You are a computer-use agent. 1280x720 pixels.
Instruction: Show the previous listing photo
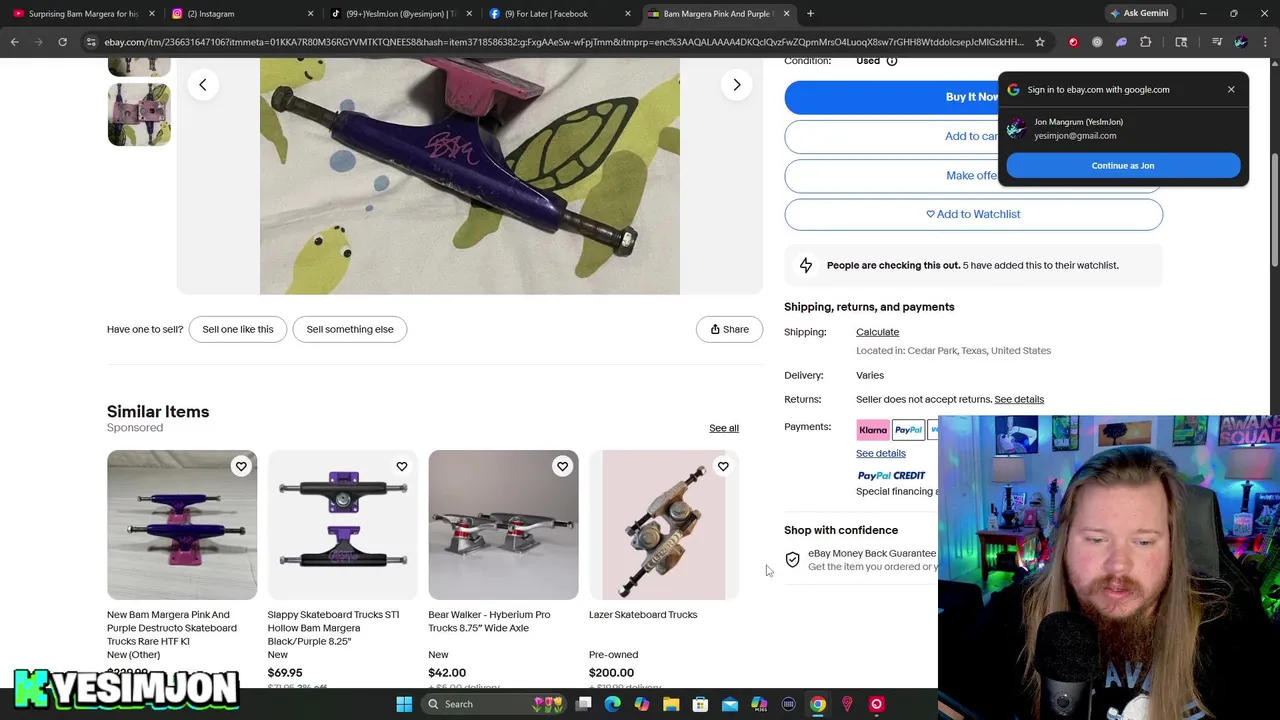[x=203, y=85]
